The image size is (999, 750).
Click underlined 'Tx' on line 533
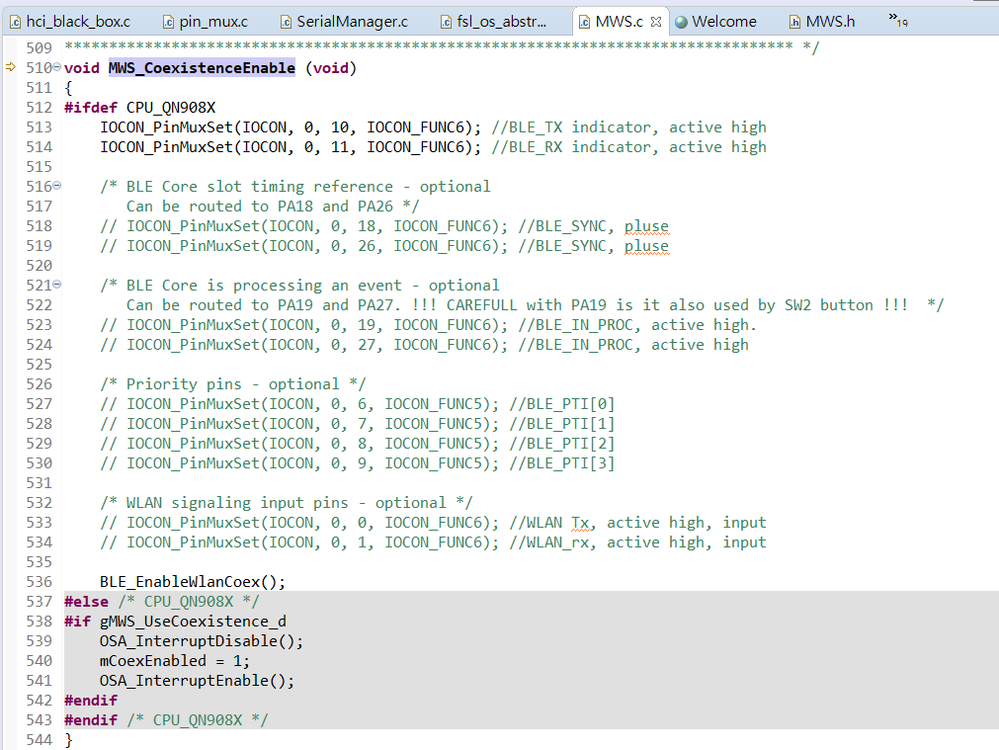(580, 523)
